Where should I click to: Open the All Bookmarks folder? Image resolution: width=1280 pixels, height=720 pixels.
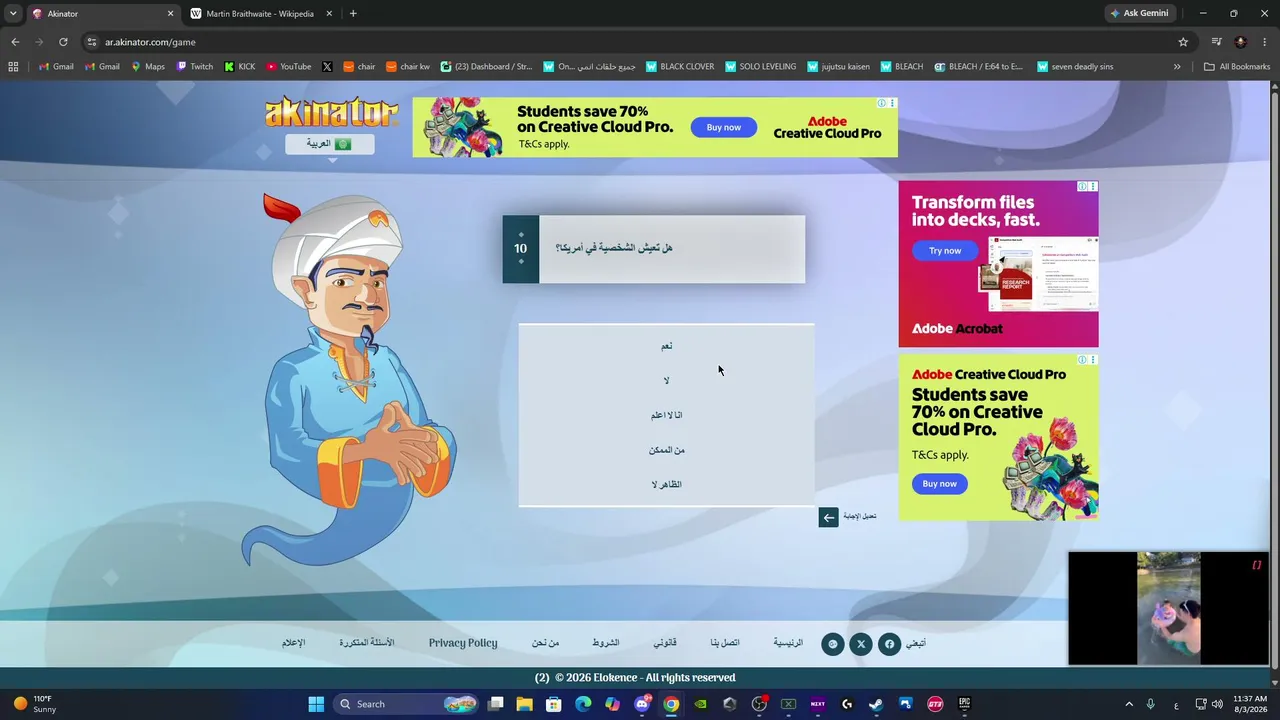click(1237, 67)
